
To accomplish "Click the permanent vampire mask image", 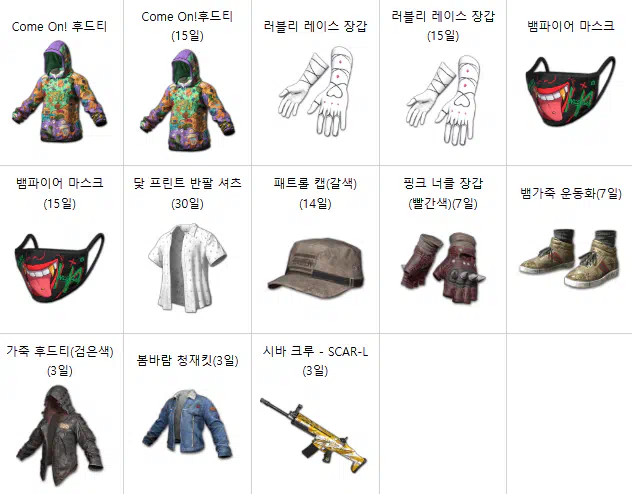I will 570,91.
